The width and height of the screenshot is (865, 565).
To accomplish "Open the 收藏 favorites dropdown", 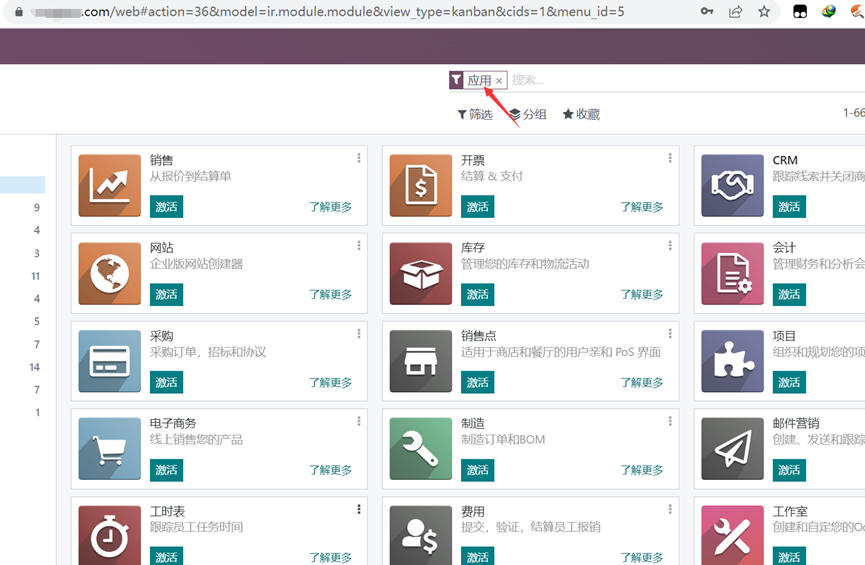I will [581, 114].
